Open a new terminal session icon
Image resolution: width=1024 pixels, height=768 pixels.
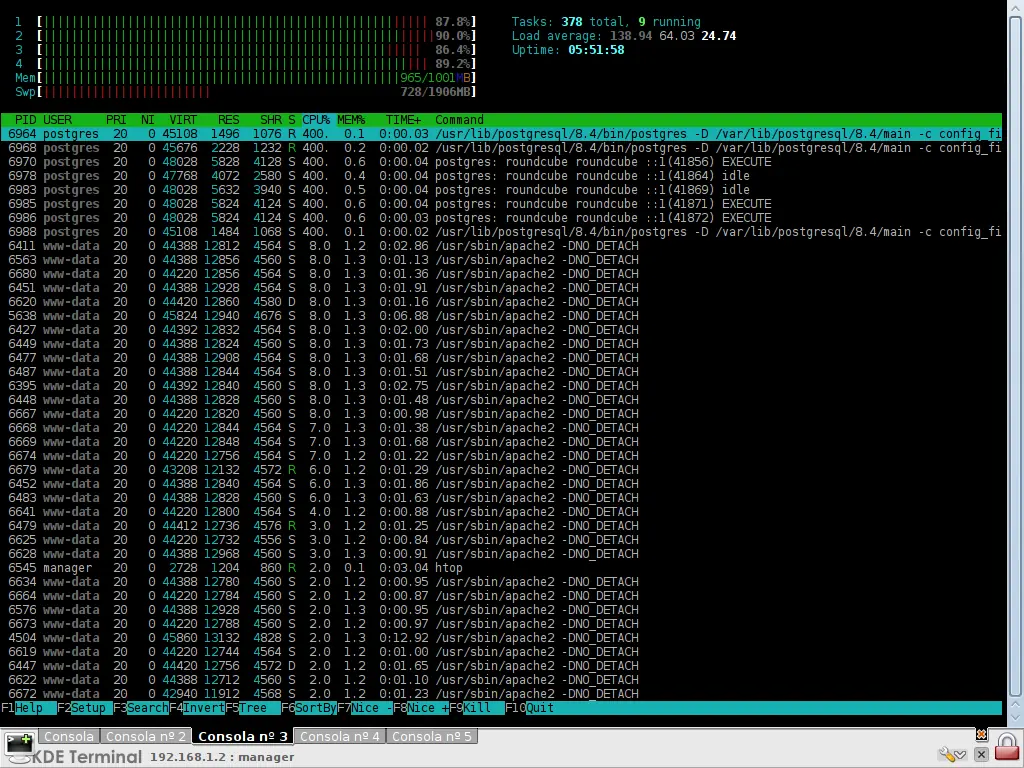point(18,743)
